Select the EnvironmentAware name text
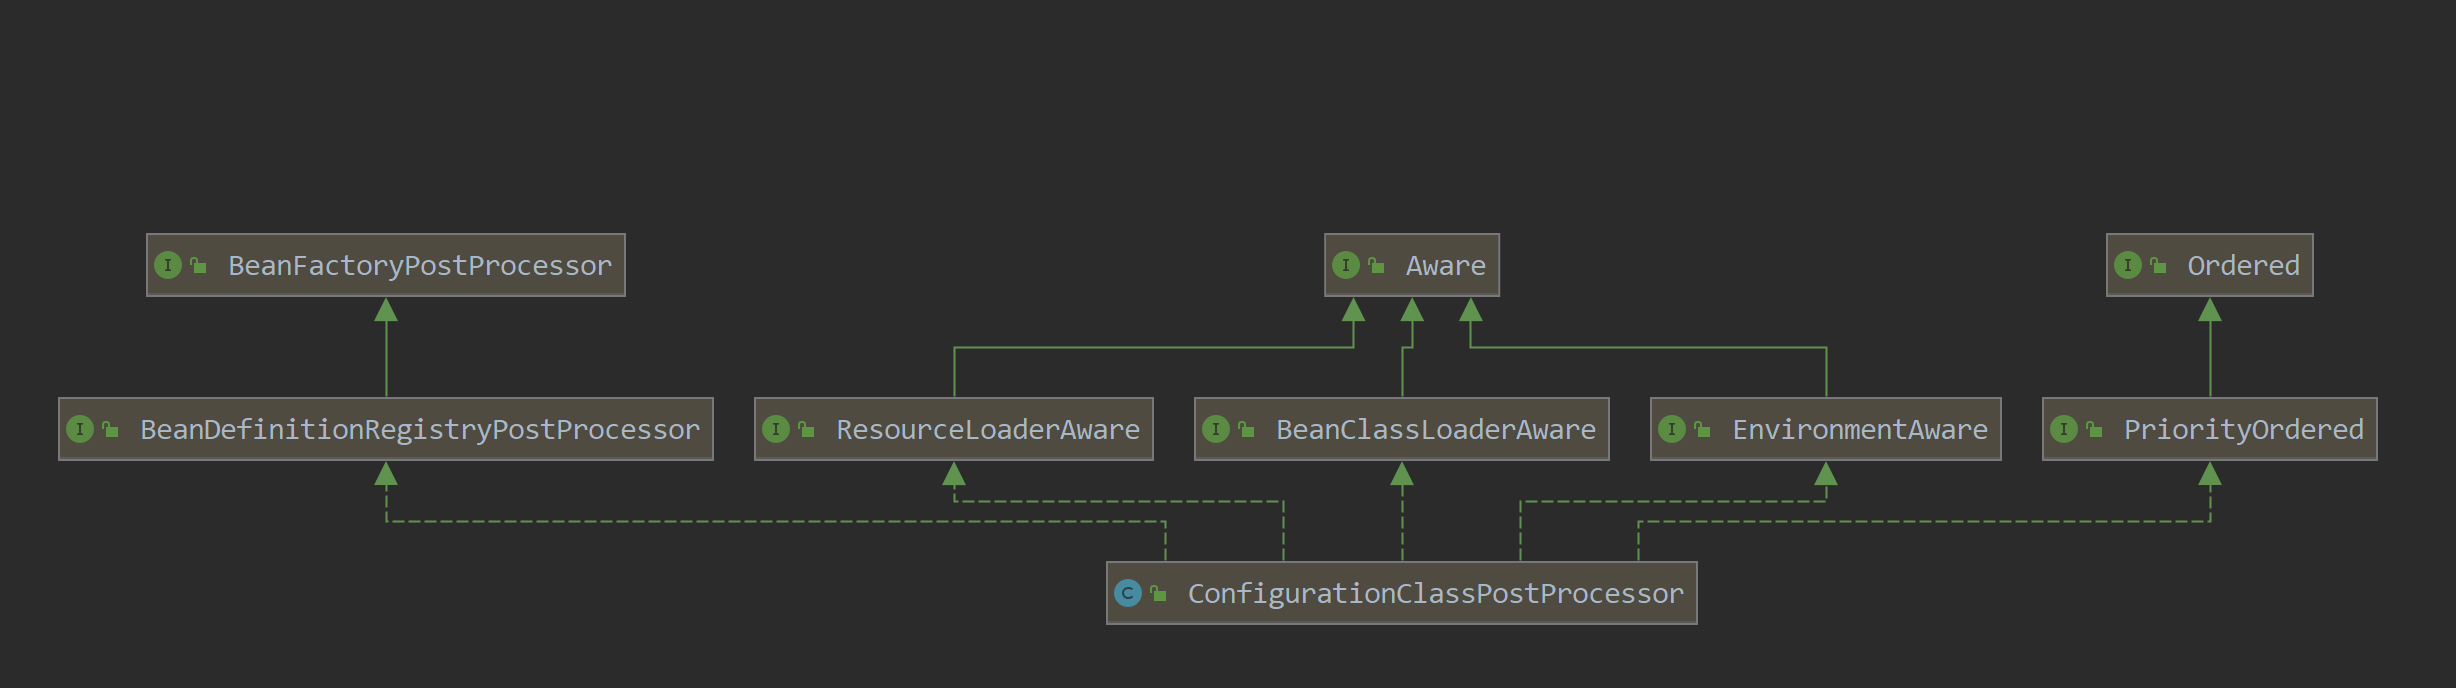The width and height of the screenshot is (2456, 688). (1859, 430)
